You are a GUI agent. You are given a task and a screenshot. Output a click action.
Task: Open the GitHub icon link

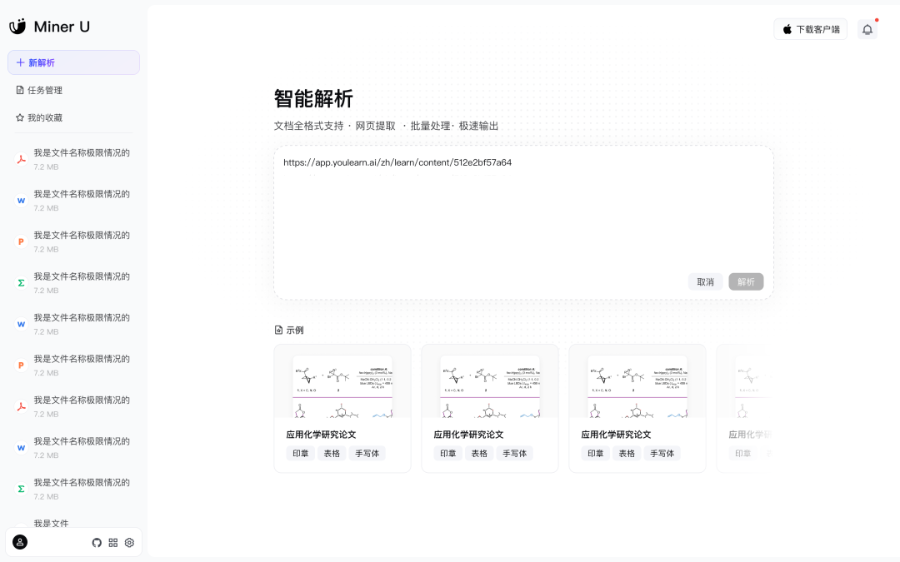tap(96, 542)
